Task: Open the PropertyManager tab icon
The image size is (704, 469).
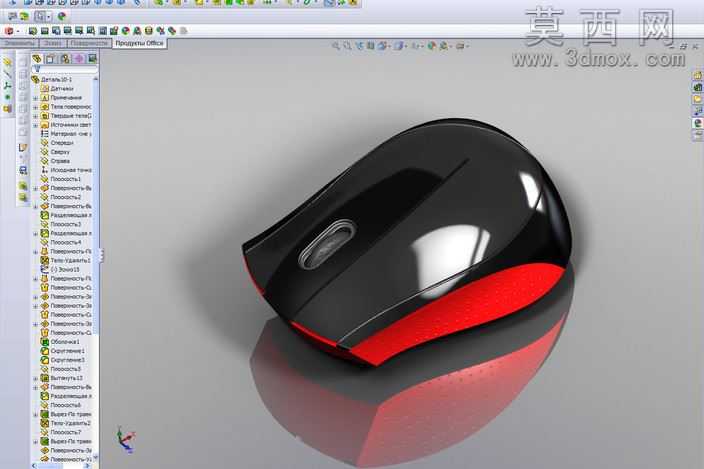Action: 51,59
